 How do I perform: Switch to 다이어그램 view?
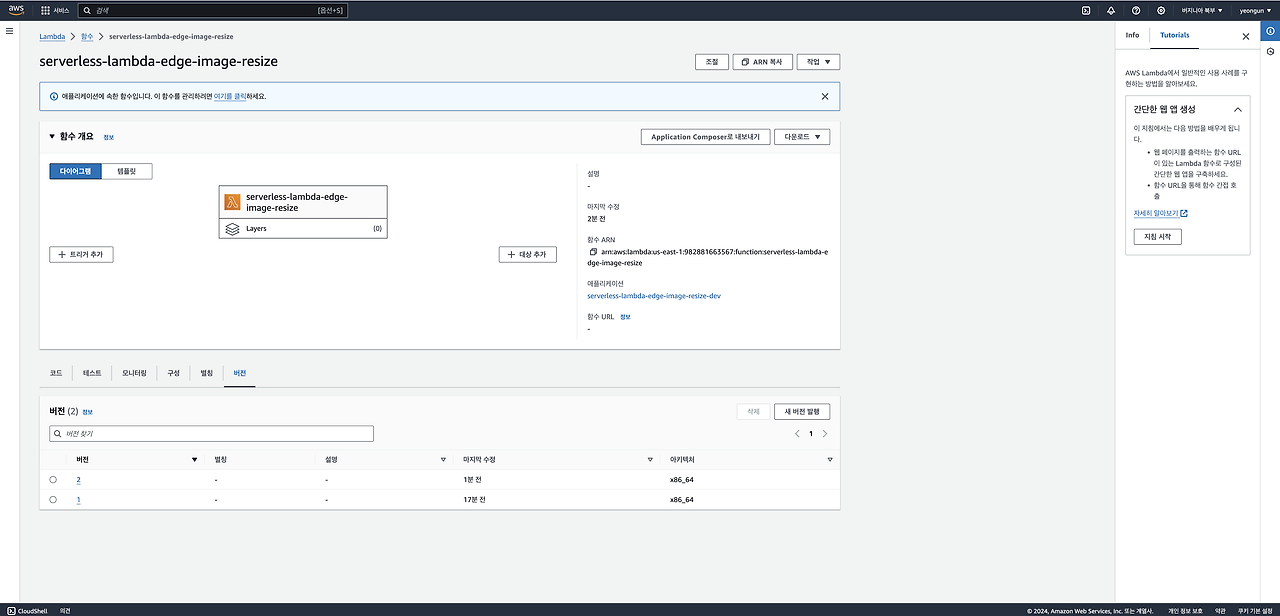pyautogui.click(x=76, y=171)
